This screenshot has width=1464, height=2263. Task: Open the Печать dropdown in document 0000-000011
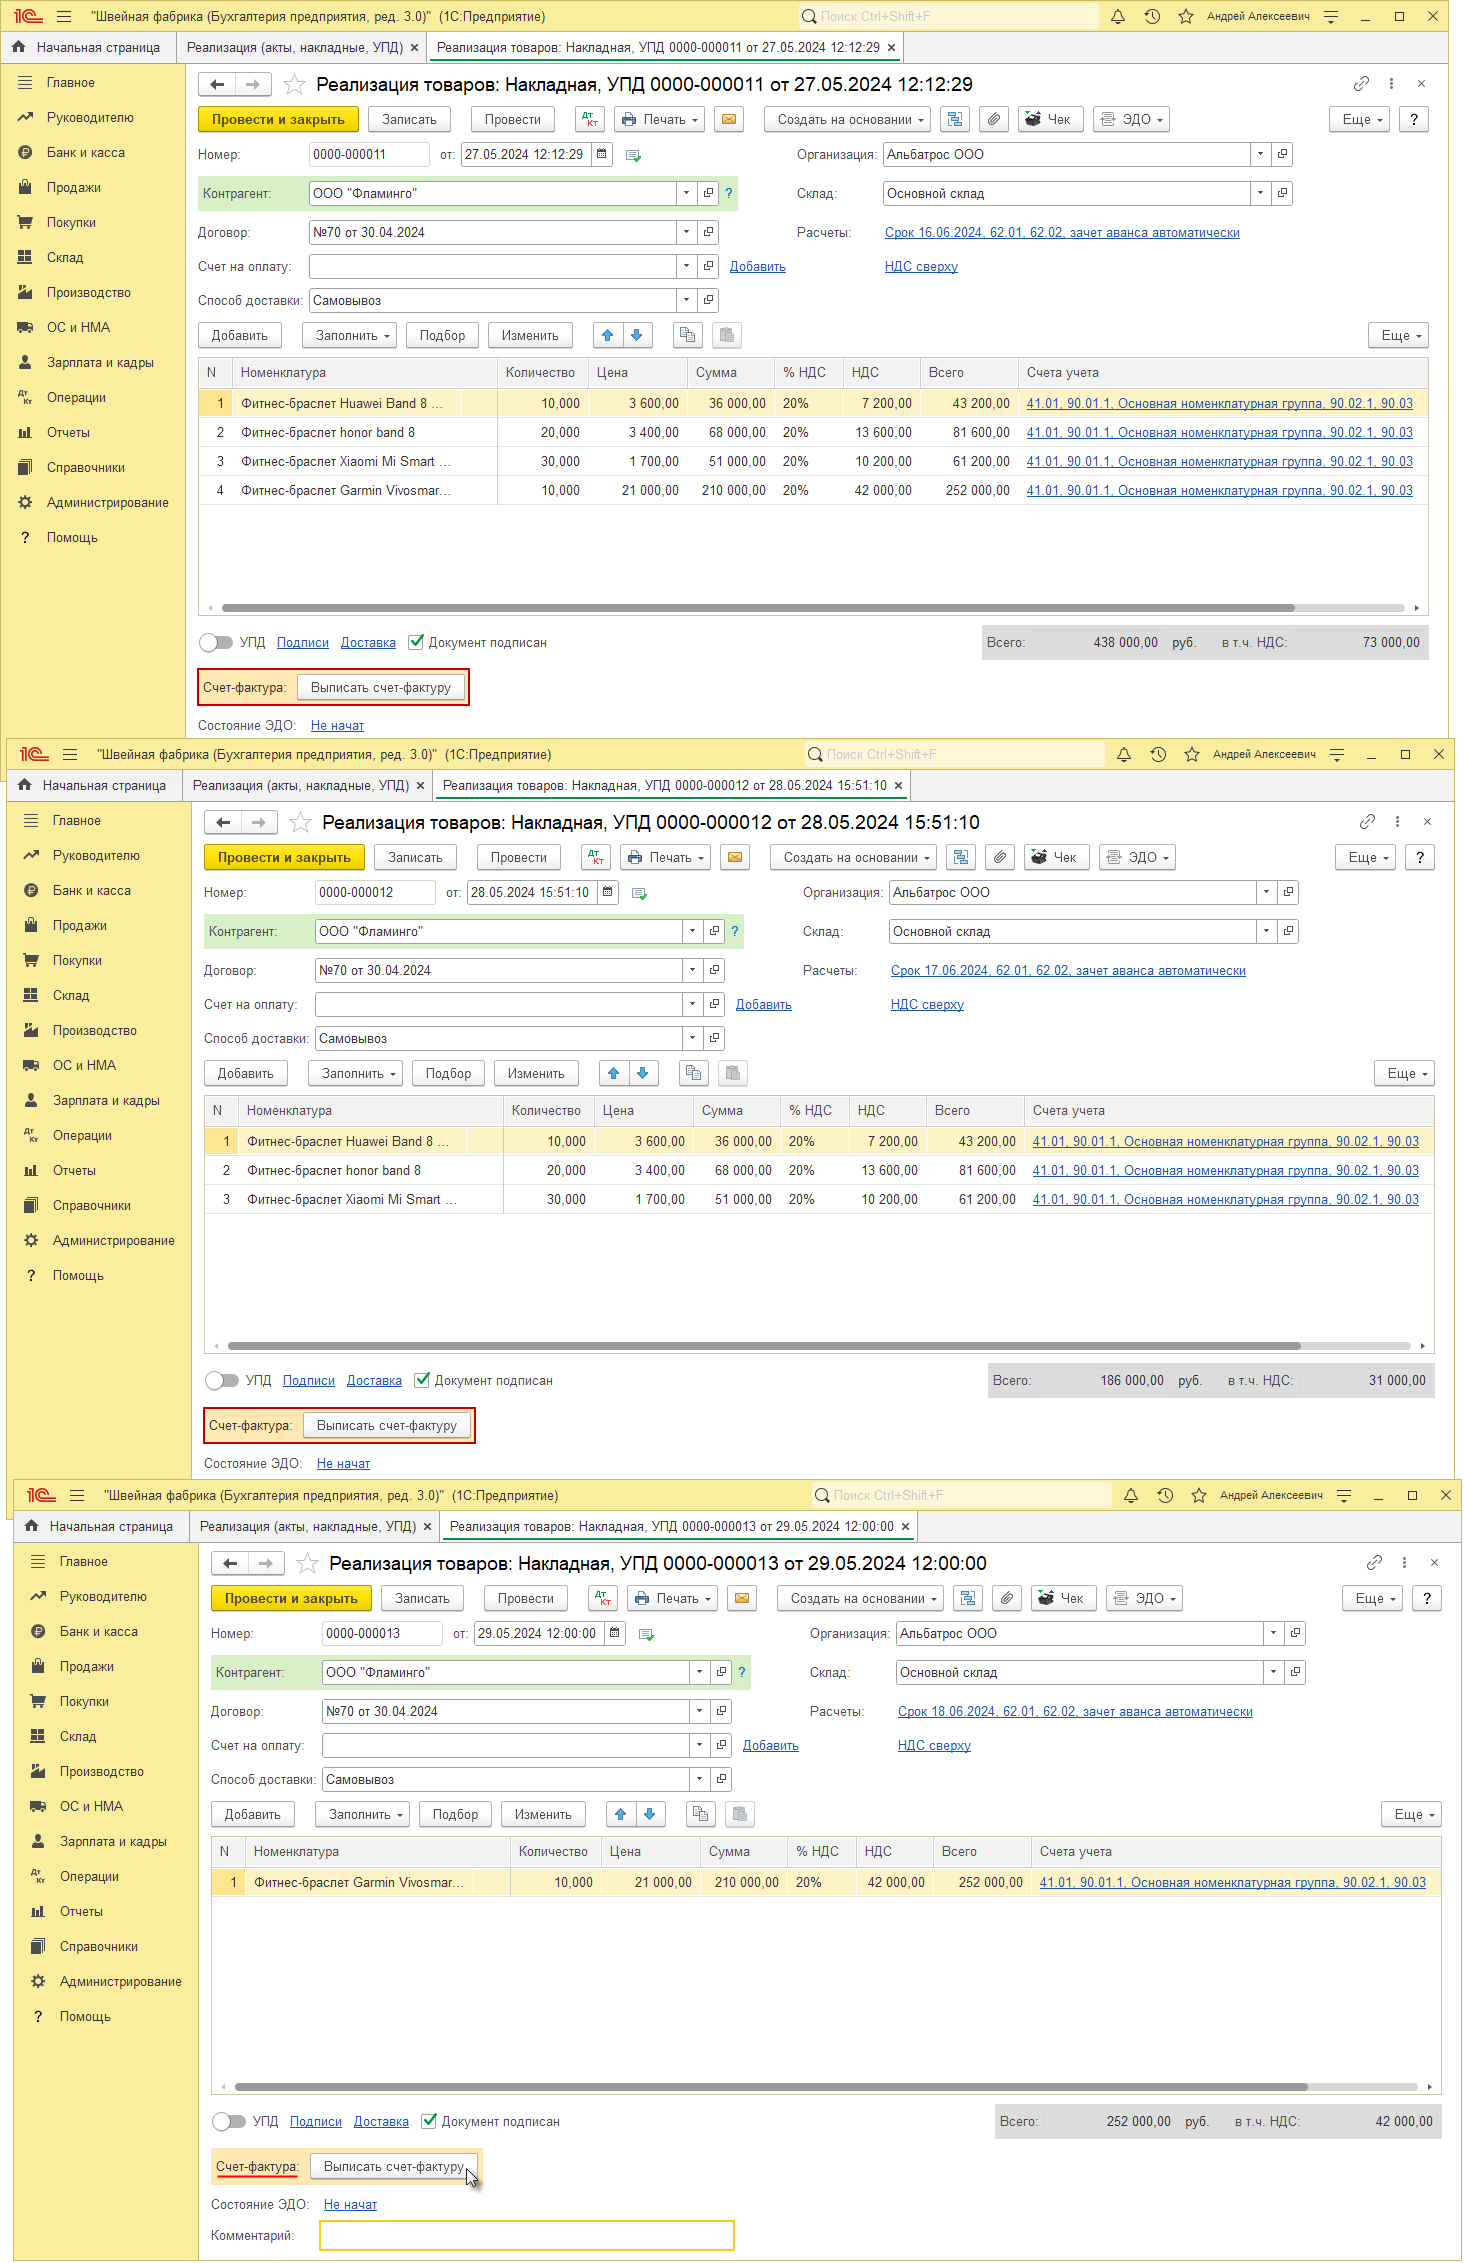pyautogui.click(x=659, y=119)
